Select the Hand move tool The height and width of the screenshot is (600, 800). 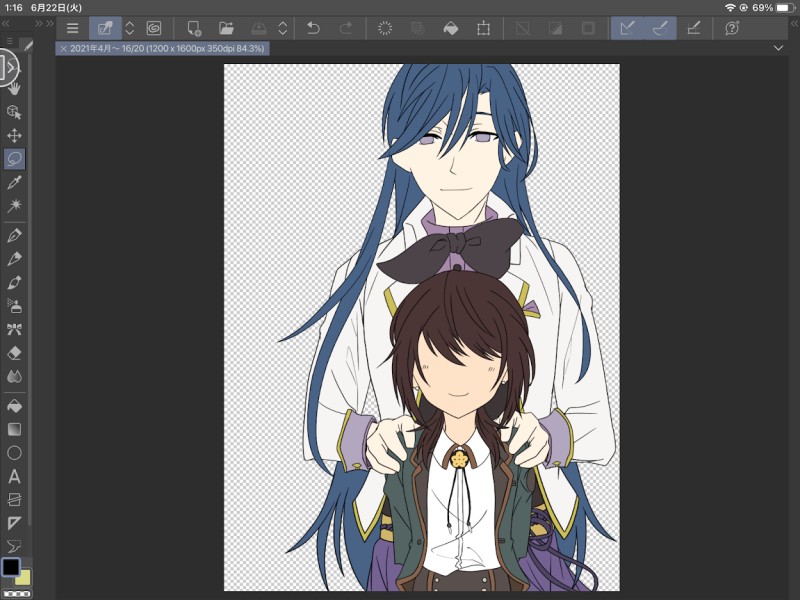(14, 88)
